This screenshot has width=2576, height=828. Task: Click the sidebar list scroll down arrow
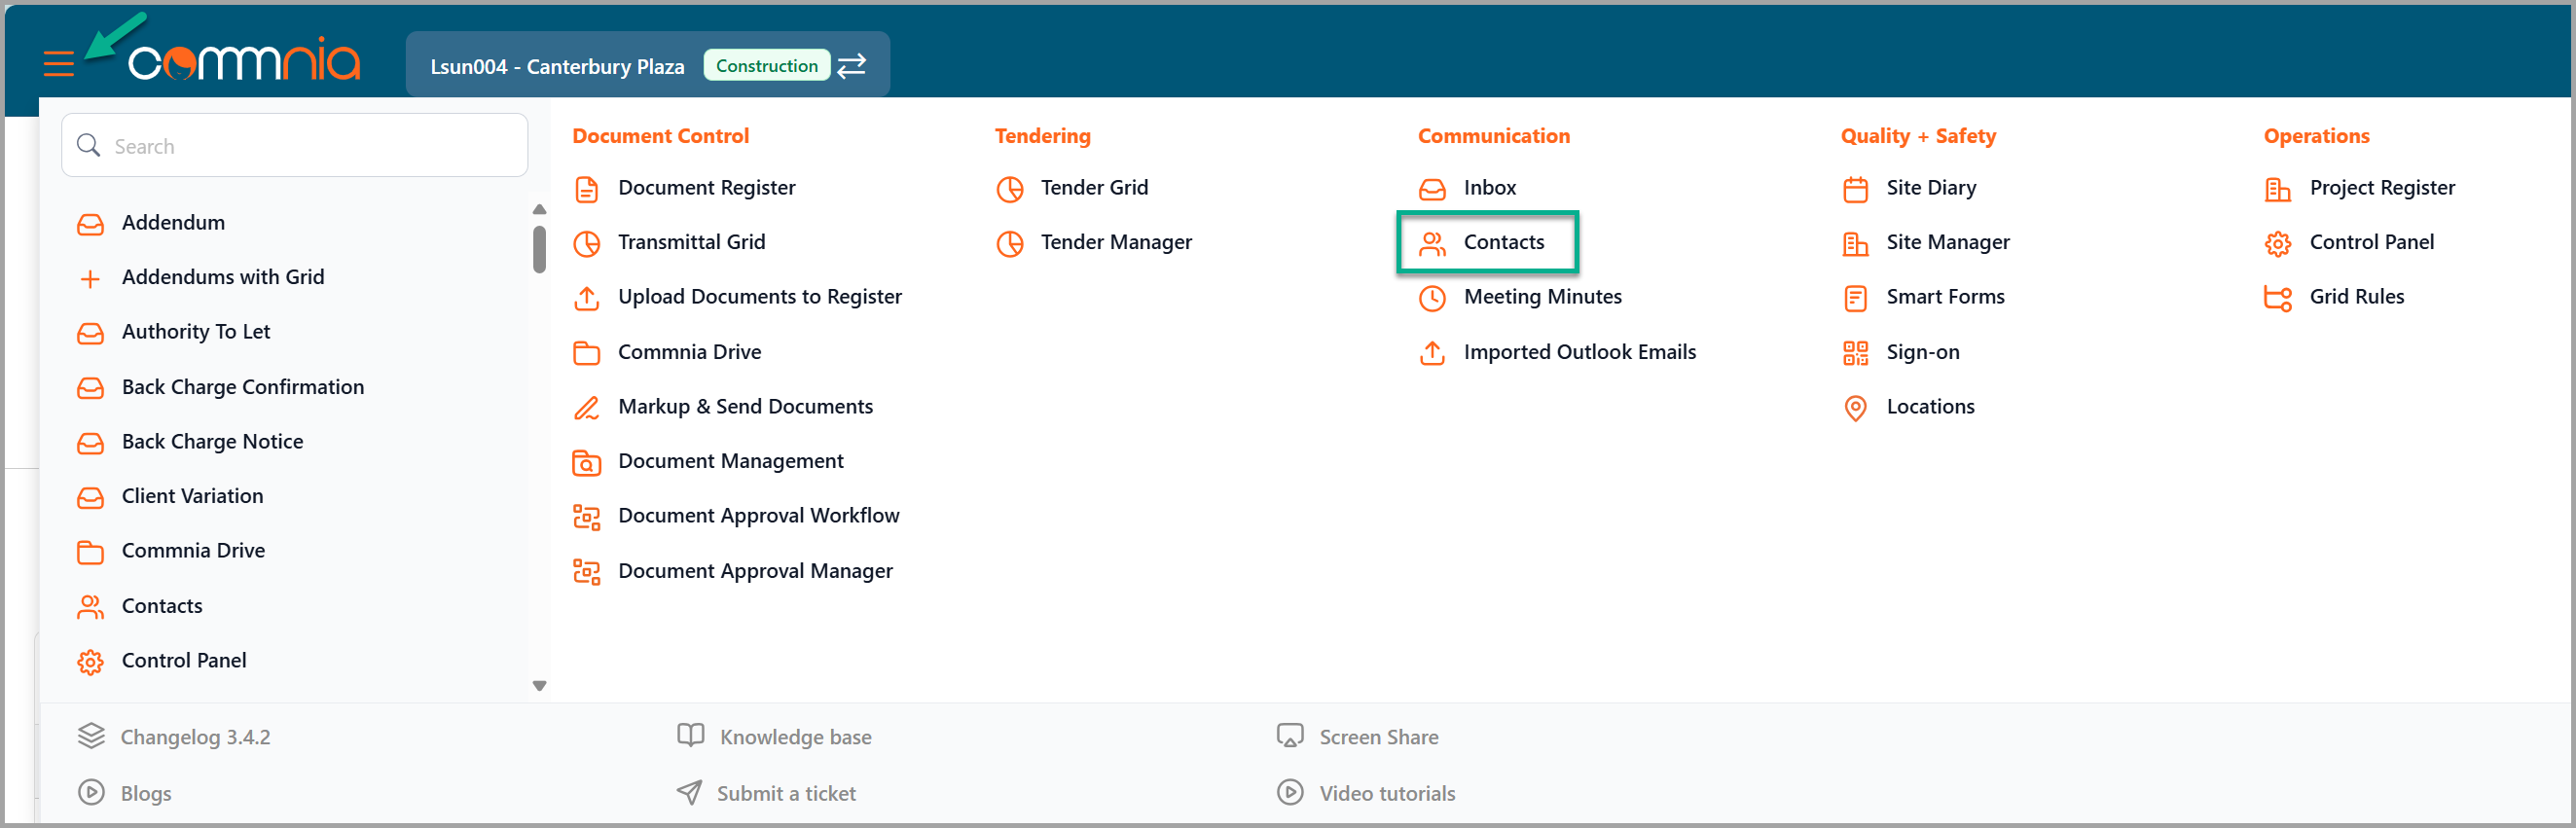click(x=539, y=686)
